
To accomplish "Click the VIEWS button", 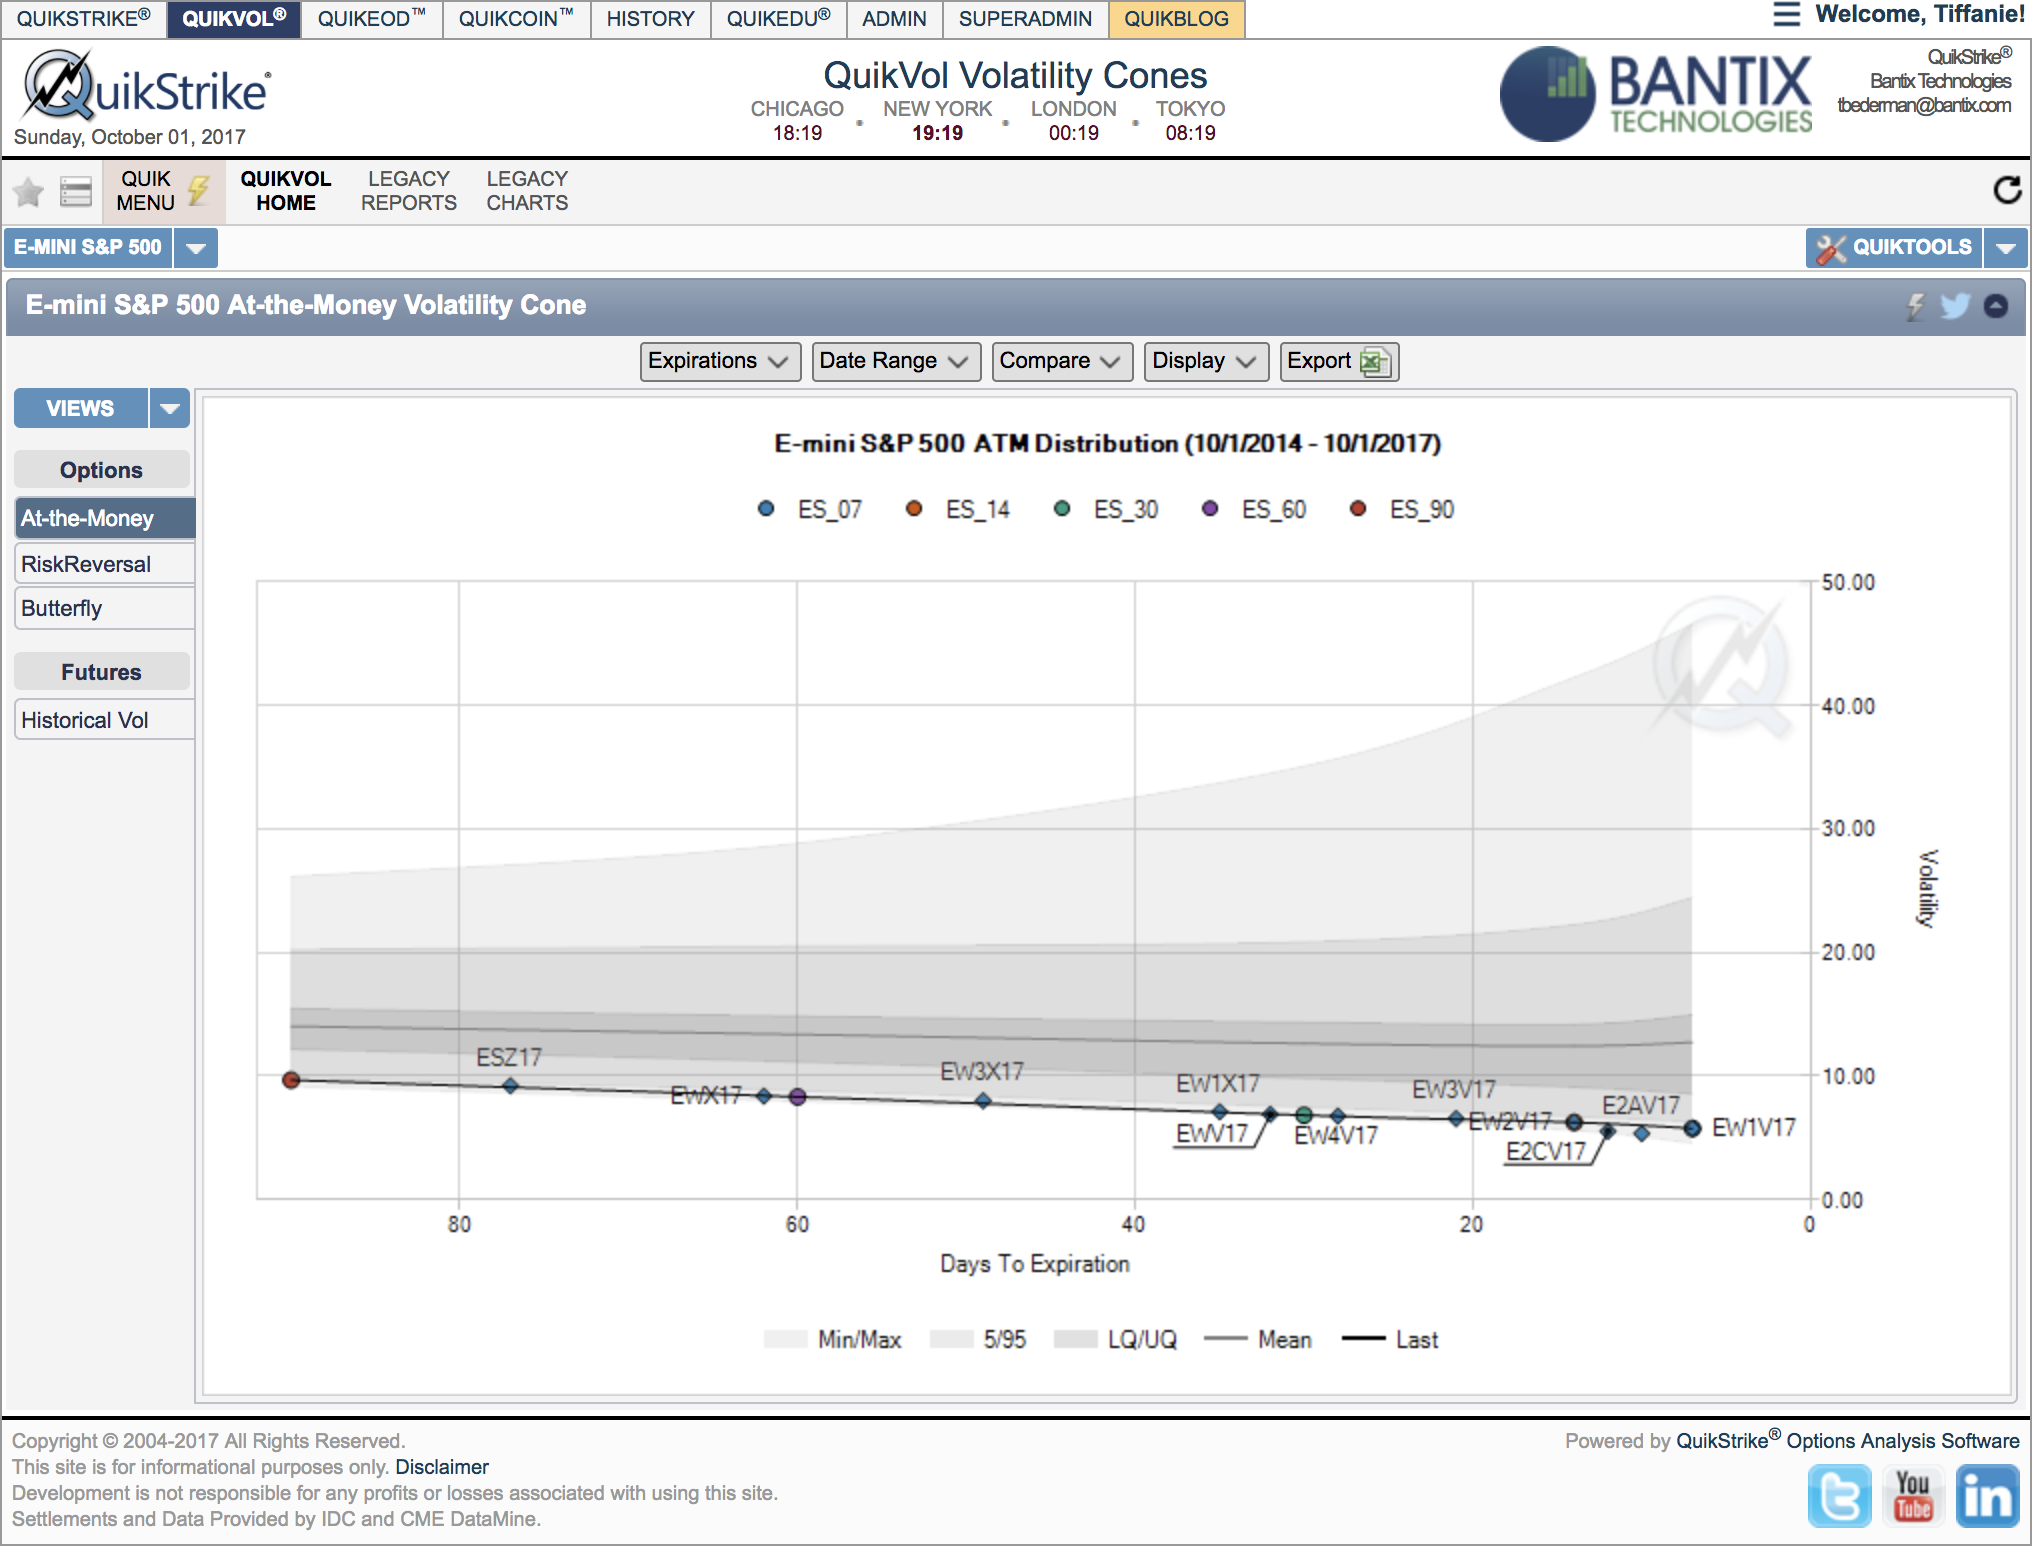I will pos(80,408).
